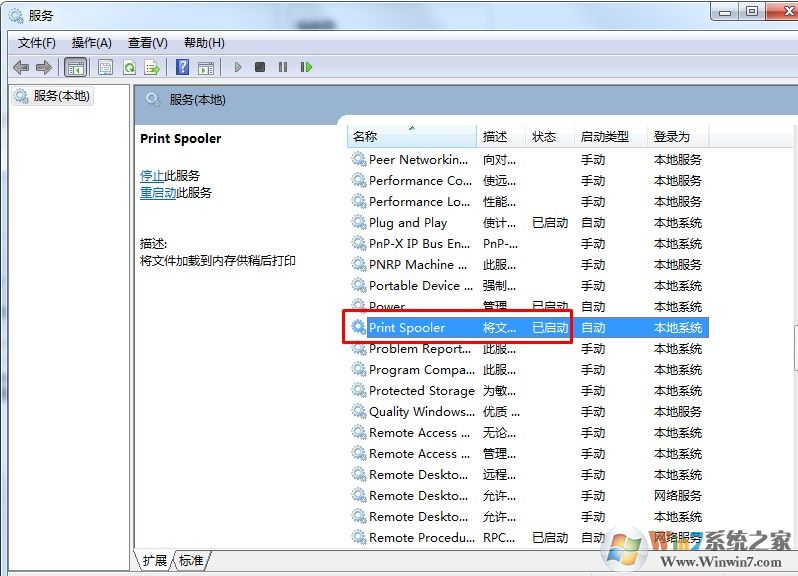
Task: Open the 查看(V) menu
Action: pos(148,43)
